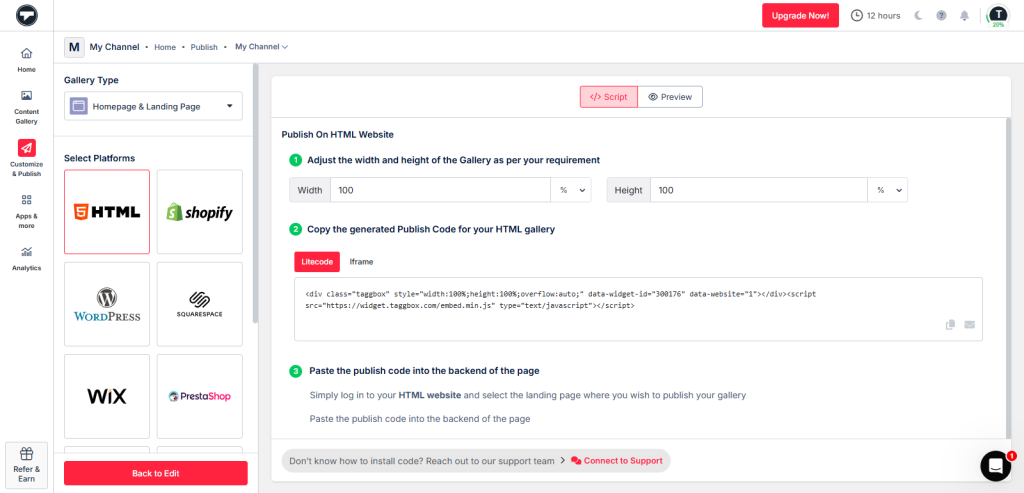Click the Upgrade Now! button
The width and height of the screenshot is (1024, 493).
(800, 16)
